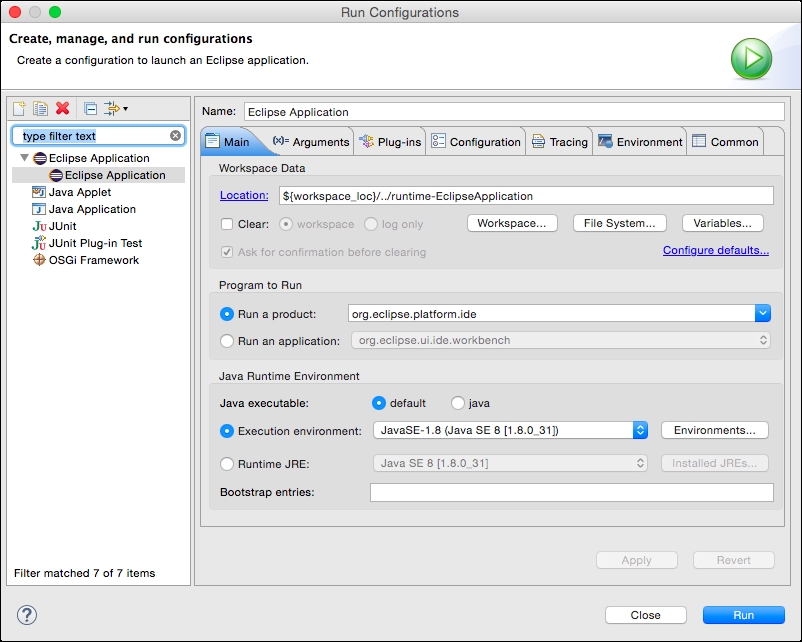This screenshot has height=642, width=802.
Task: Collapse the Eclipse Application tree node
Action: 24,158
